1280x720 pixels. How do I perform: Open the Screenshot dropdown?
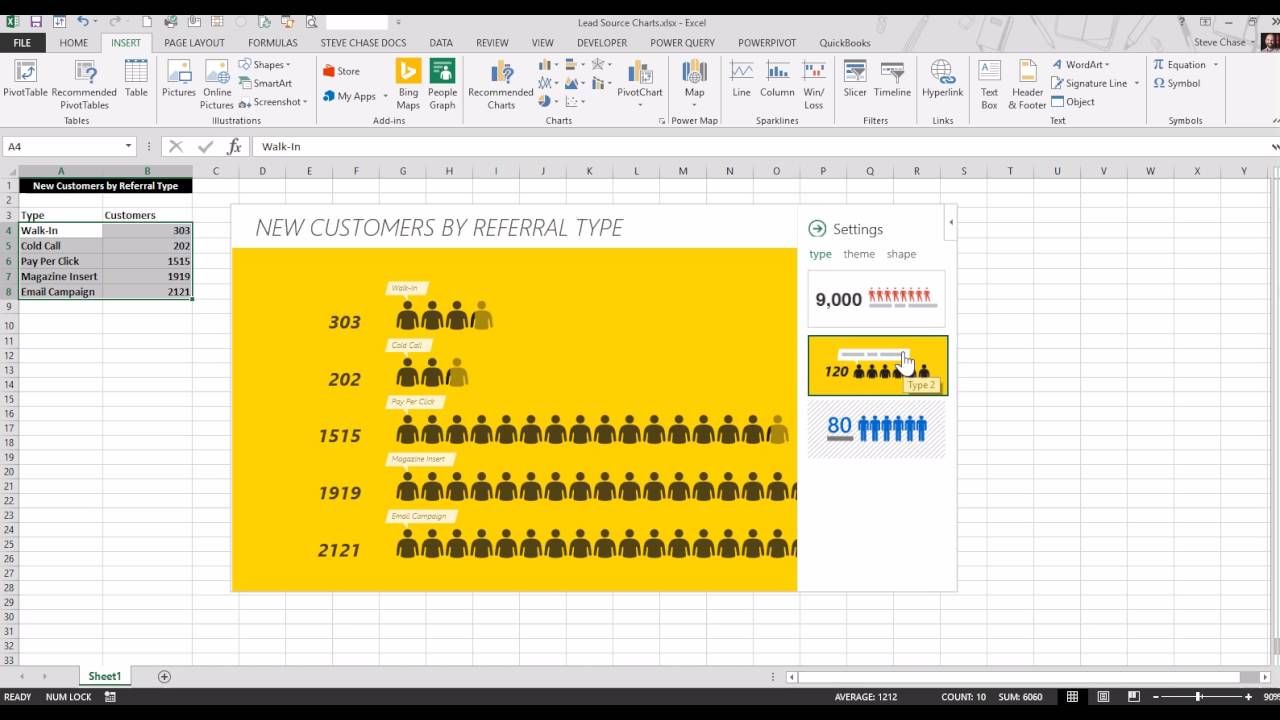coord(272,102)
